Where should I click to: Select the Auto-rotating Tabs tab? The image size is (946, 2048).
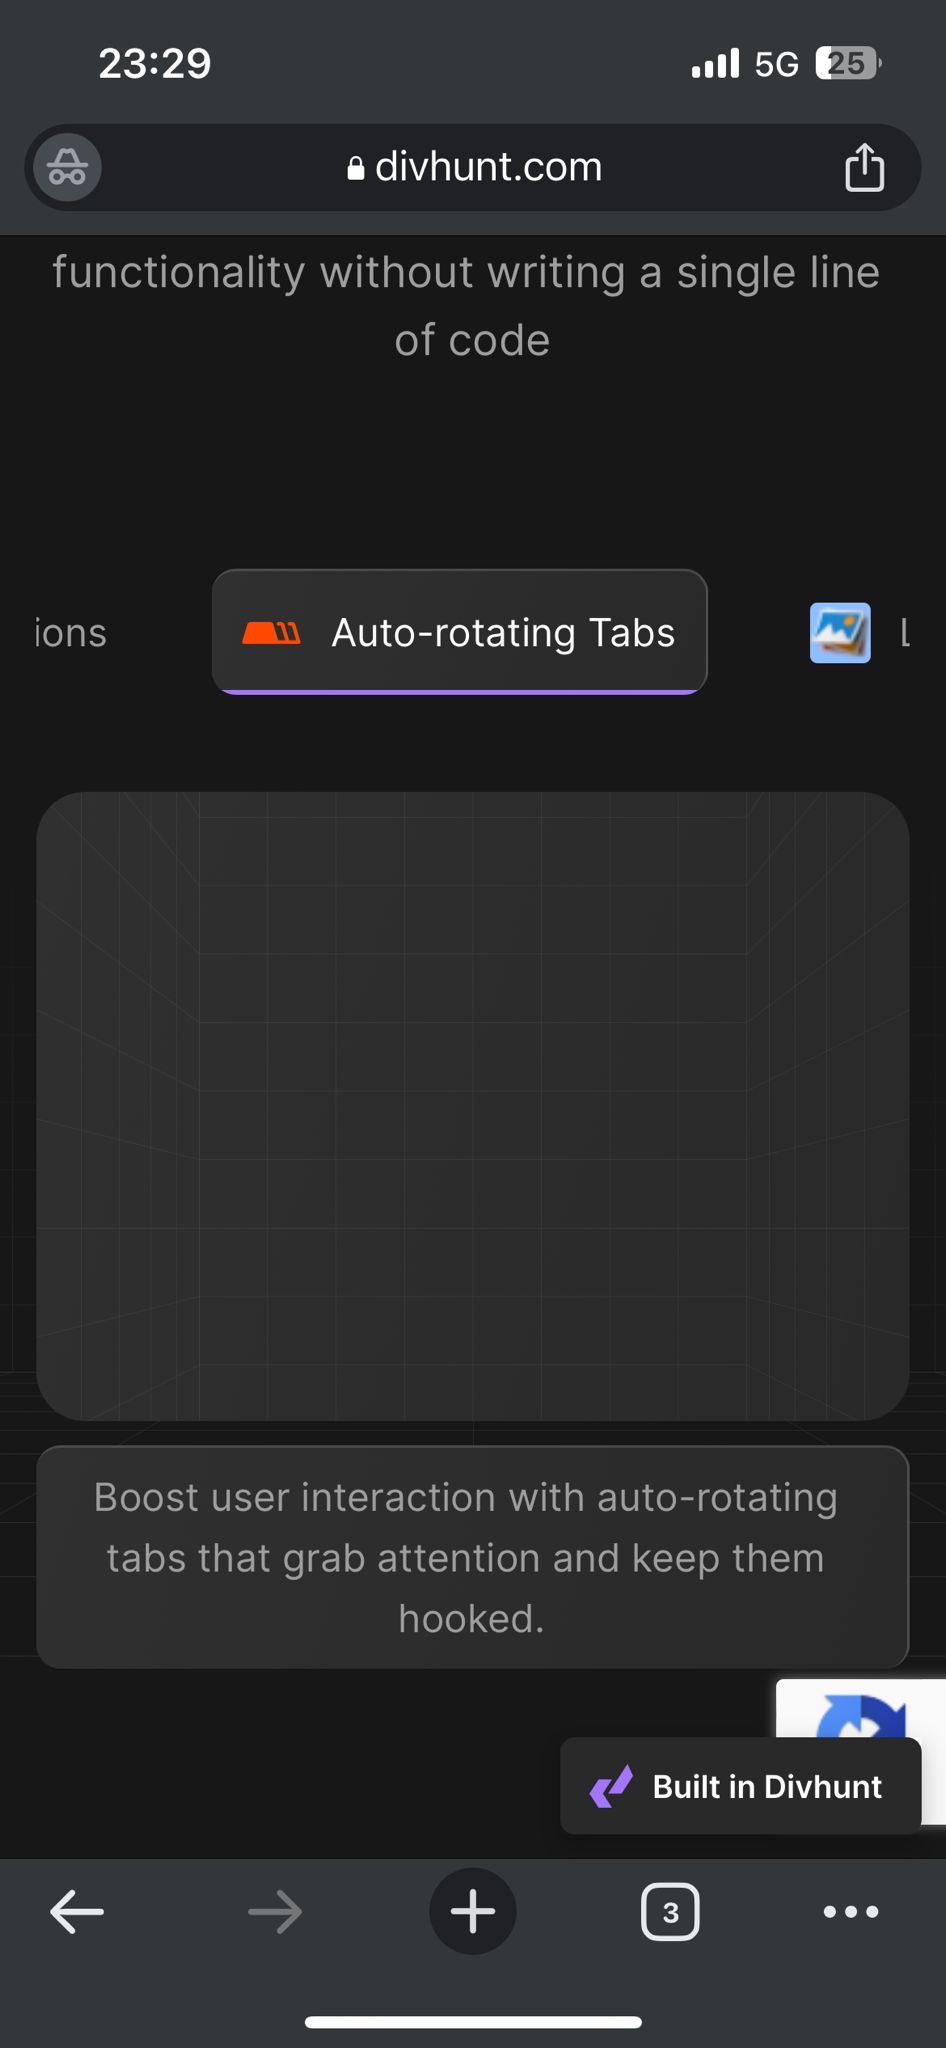point(460,632)
